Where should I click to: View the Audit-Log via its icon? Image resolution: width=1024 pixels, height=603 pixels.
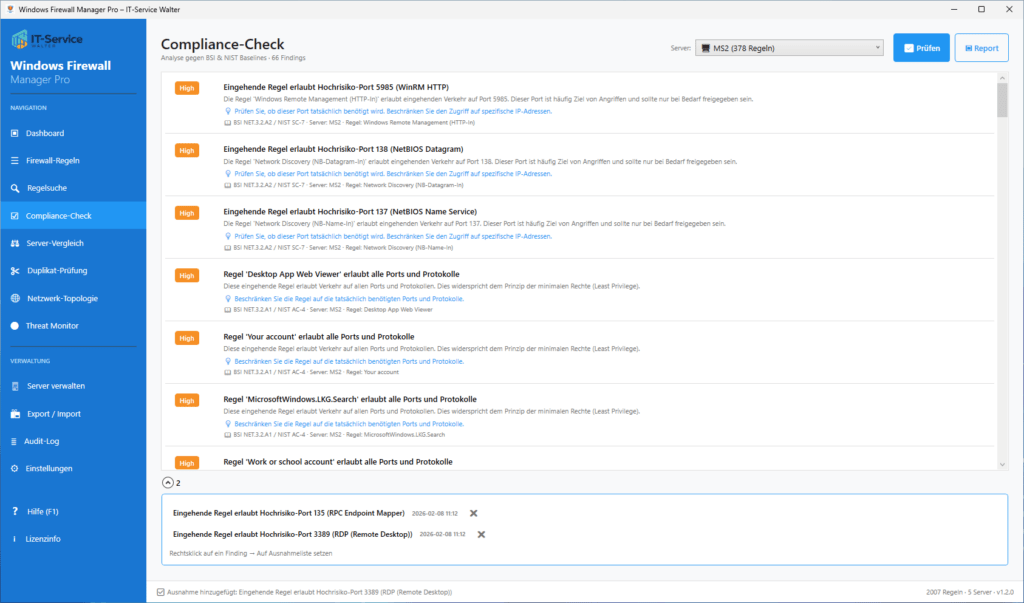14,441
